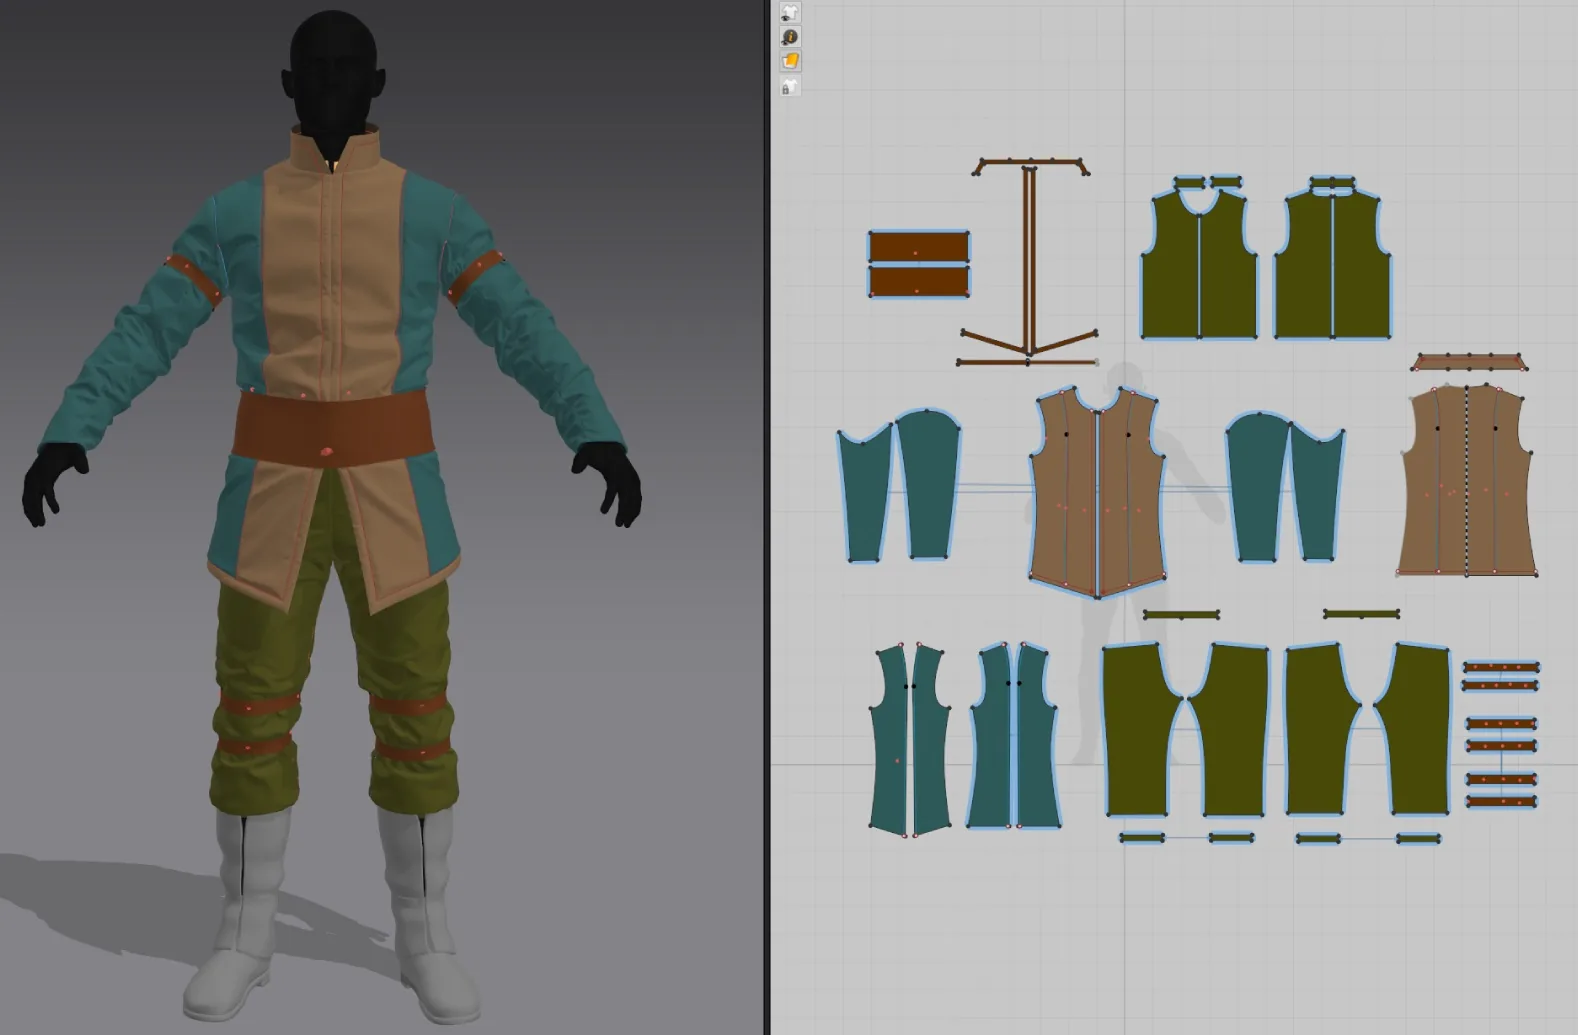Image resolution: width=1578 pixels, height=1035 pixels.
Task: Select the small brown trapezoid collar pattern
Action: [x=1468, y=361]
